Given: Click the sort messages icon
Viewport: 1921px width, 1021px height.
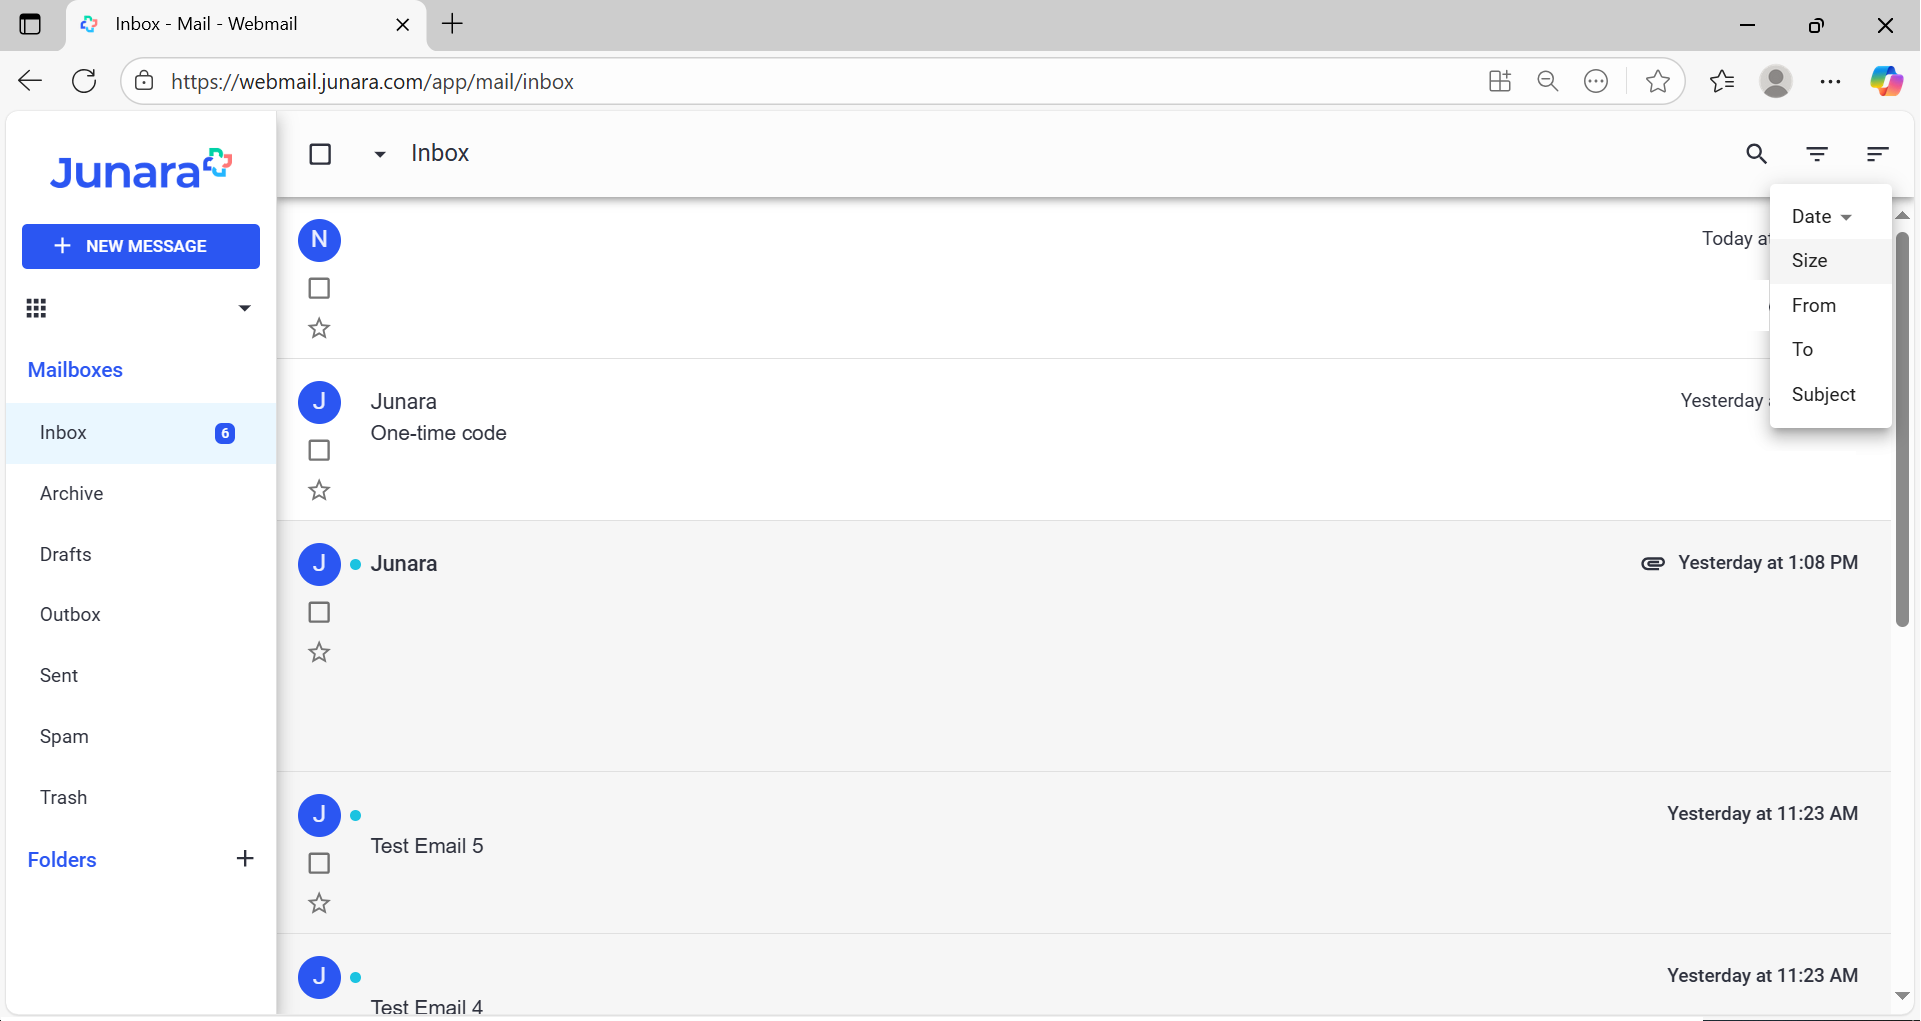Looking at the screenshot, I should 1877,154.
